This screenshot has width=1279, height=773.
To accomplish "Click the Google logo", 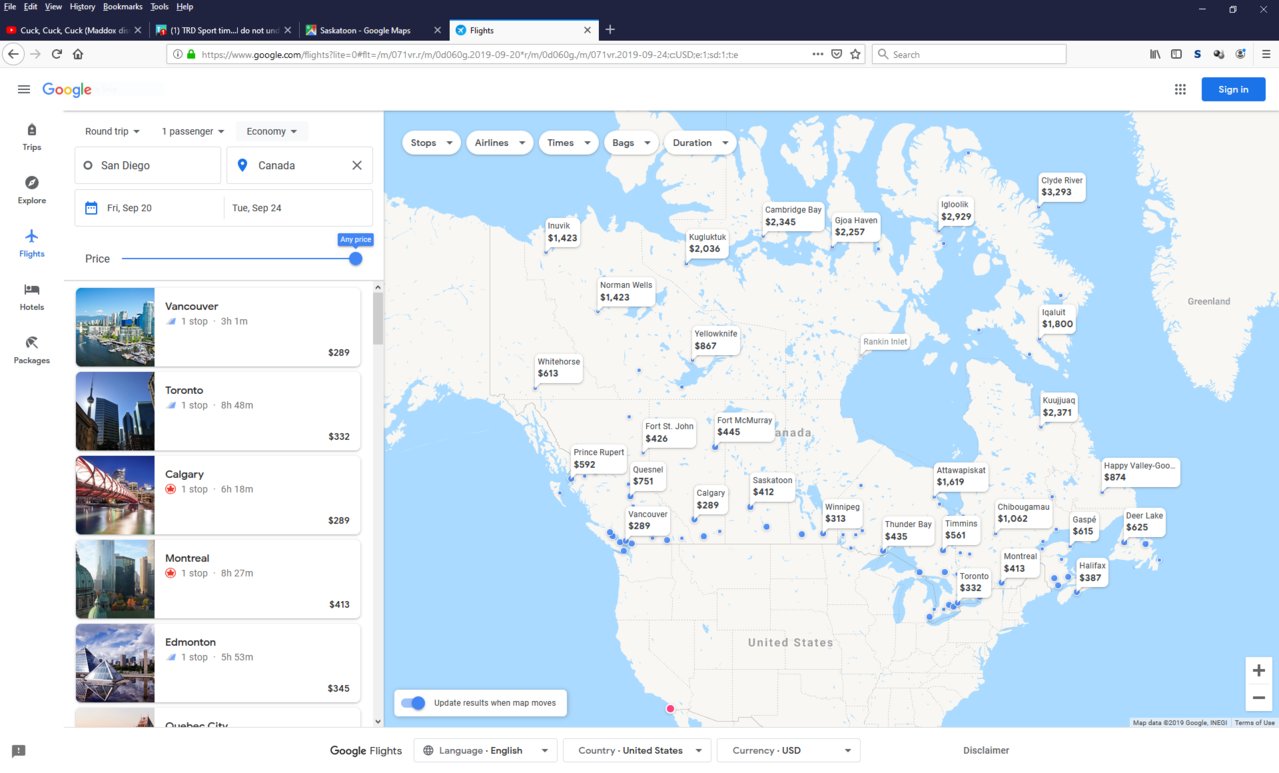I will (x=67, y=90).
